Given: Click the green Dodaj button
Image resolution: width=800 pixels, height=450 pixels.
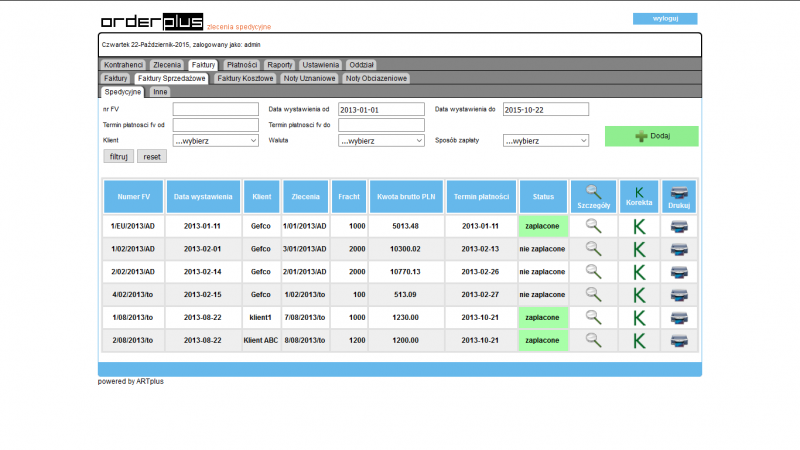Looking at the screenshot, I should (x=652, y=136).
